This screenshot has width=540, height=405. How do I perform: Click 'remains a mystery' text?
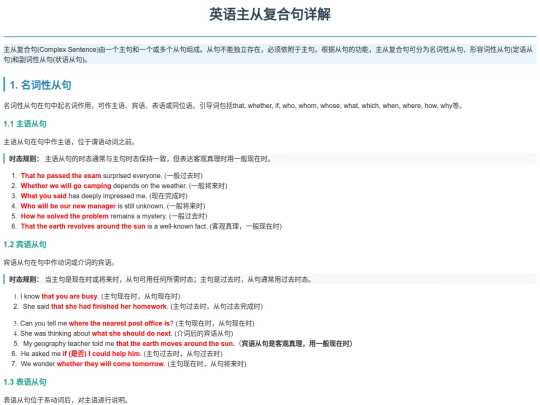coord(138,216)
